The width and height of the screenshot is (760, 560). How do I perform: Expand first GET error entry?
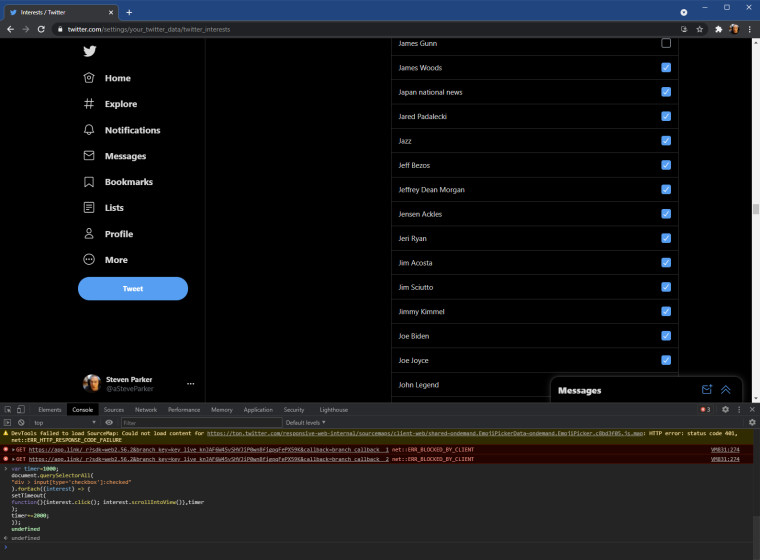click(x=13, y=449)
